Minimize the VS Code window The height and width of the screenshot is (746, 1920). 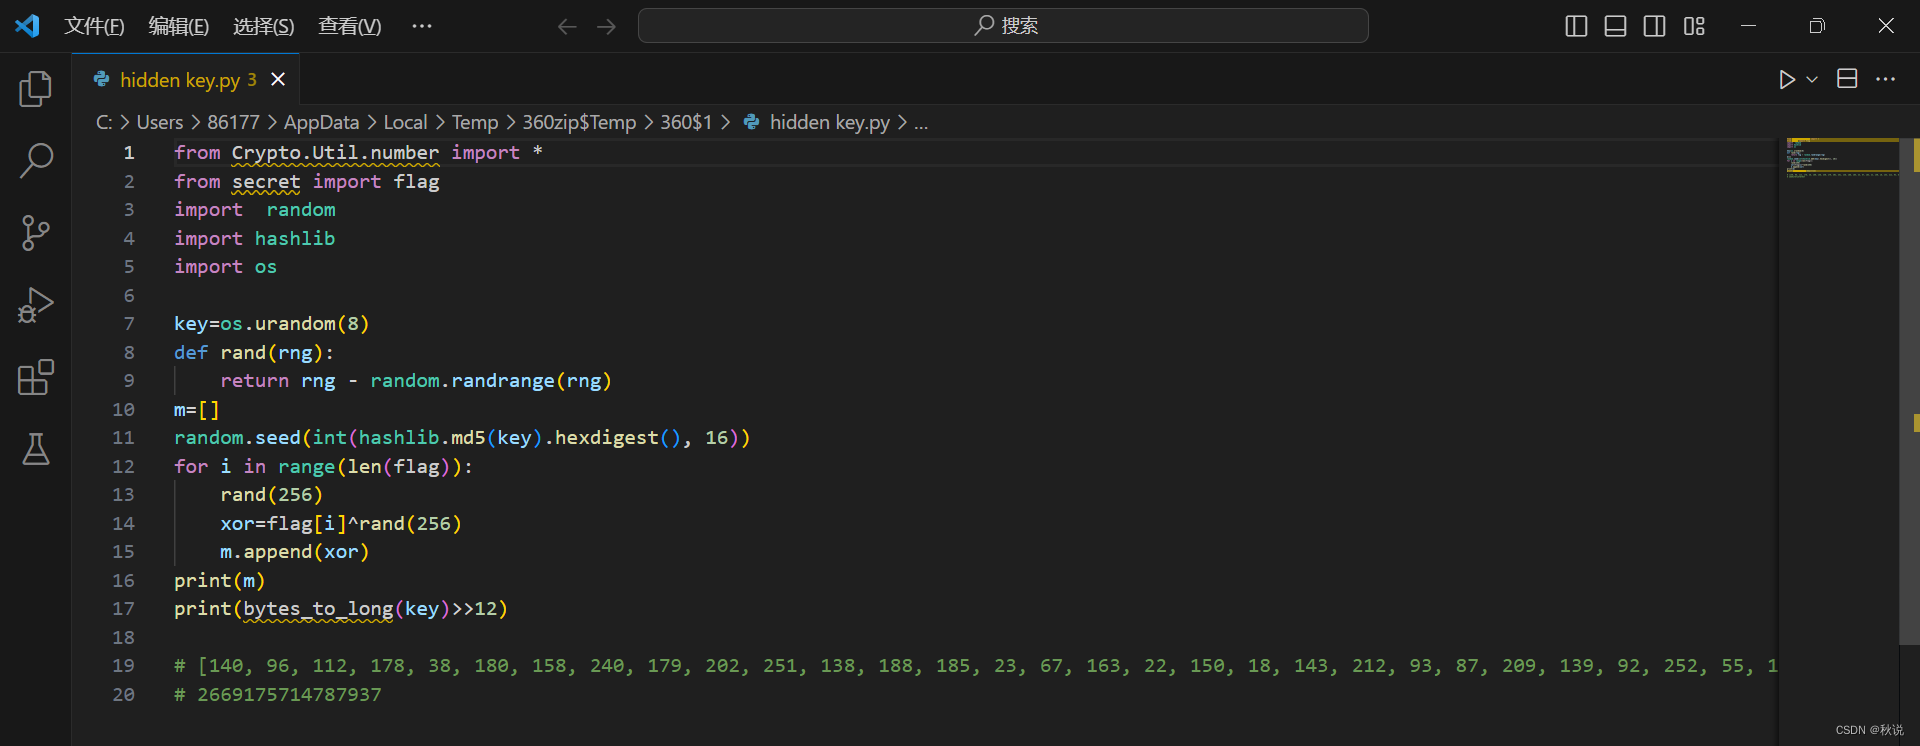[1748, 26]
